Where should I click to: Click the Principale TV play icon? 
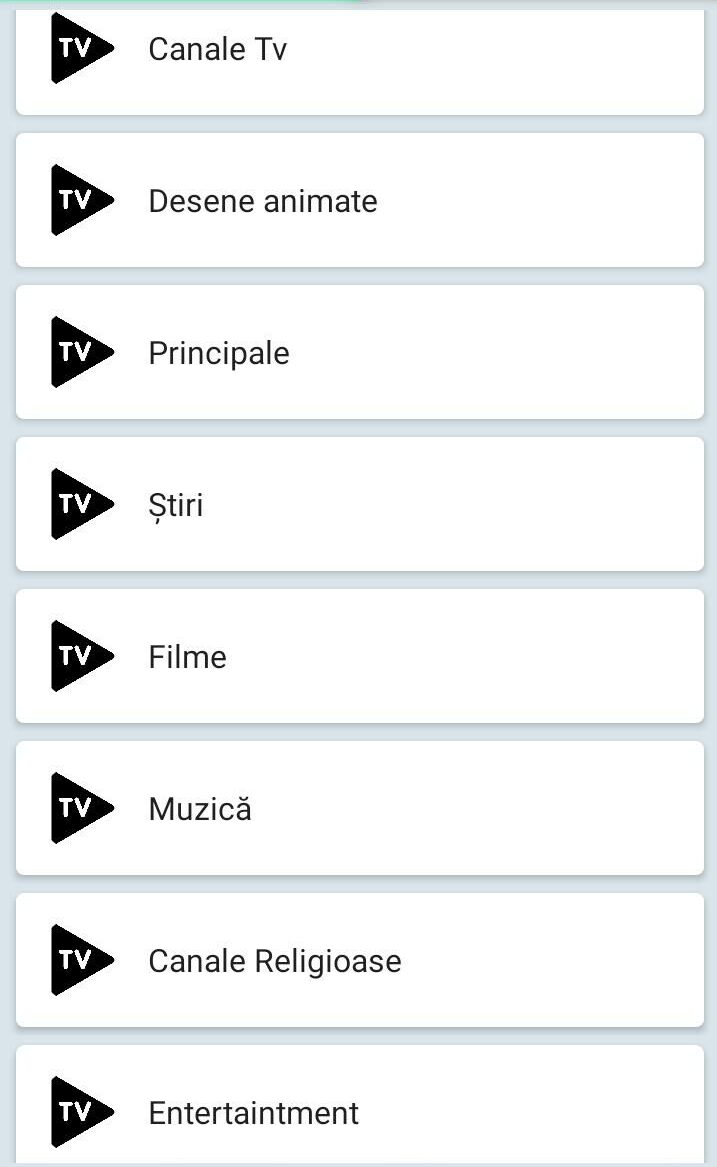click(x=80, y=352)
